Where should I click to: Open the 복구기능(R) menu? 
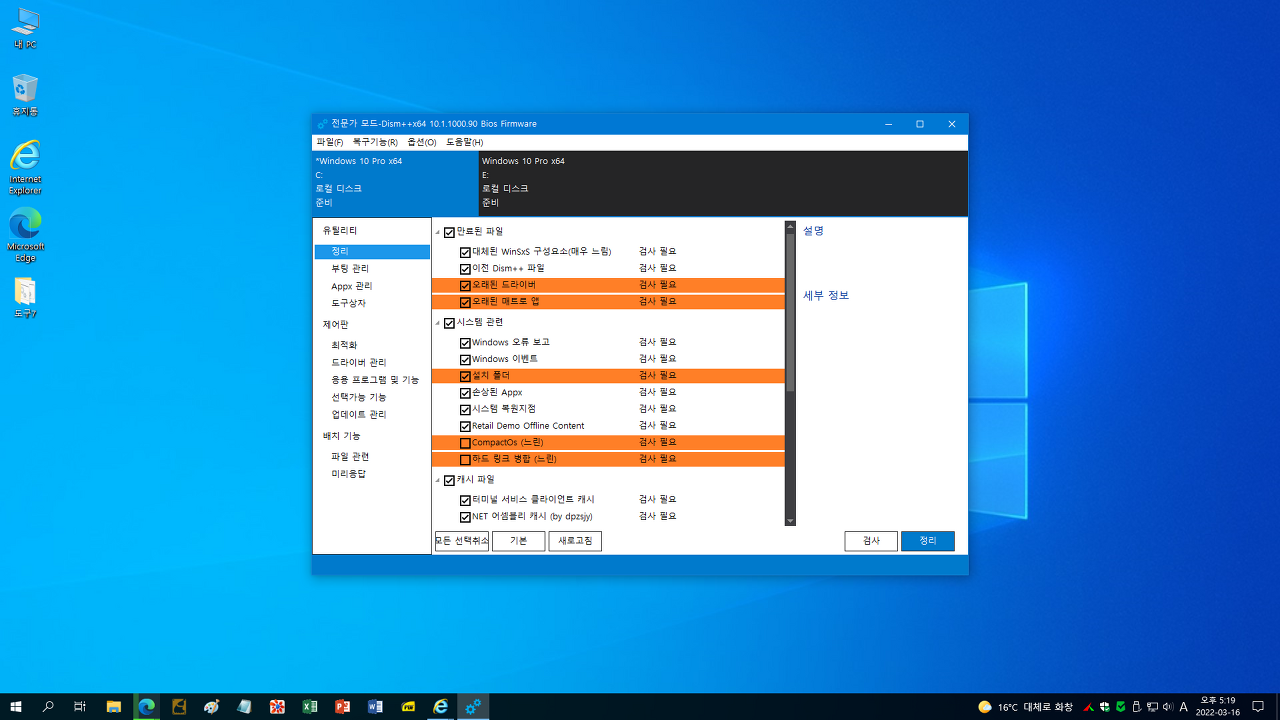tap(375, 142)
